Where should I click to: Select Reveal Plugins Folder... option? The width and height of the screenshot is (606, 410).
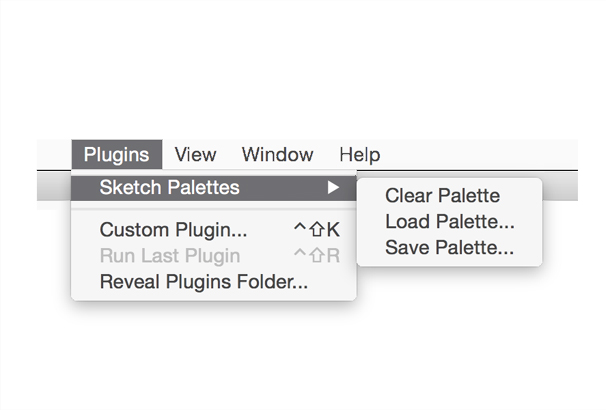pyautogui.click(x=204, y=281)
